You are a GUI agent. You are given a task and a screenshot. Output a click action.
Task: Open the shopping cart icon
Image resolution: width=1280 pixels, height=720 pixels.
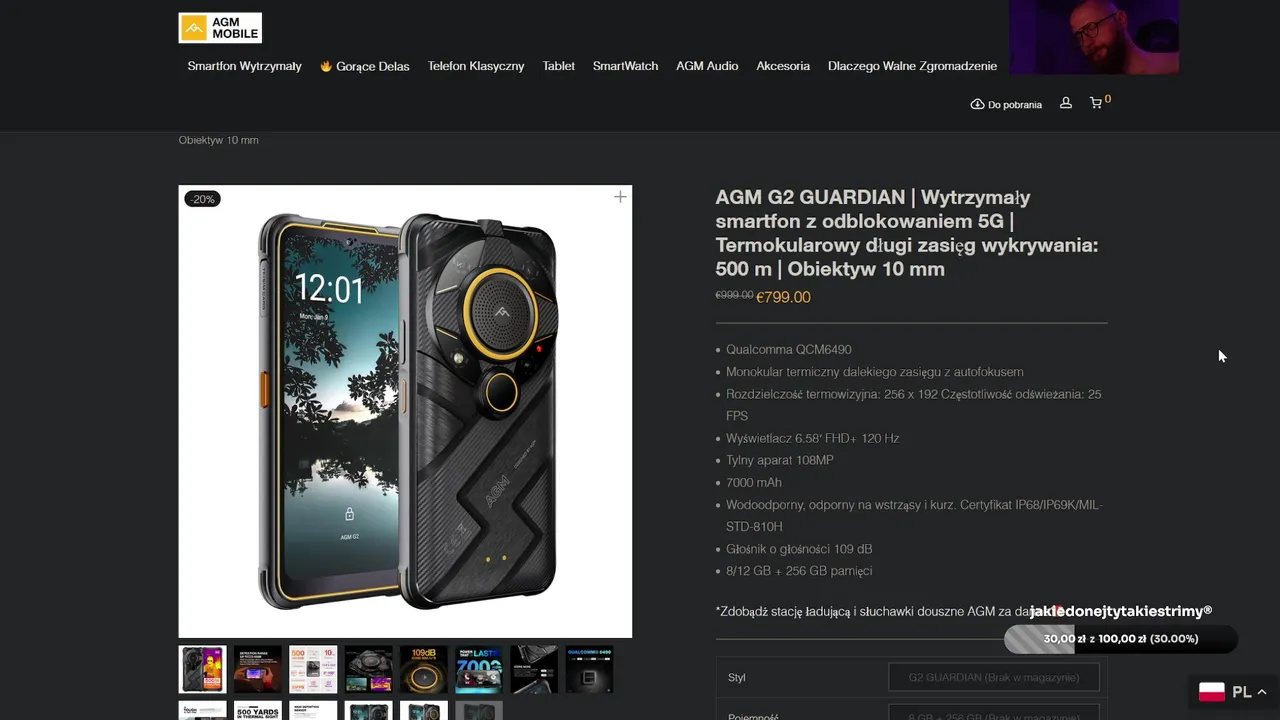pos(1096,103)
